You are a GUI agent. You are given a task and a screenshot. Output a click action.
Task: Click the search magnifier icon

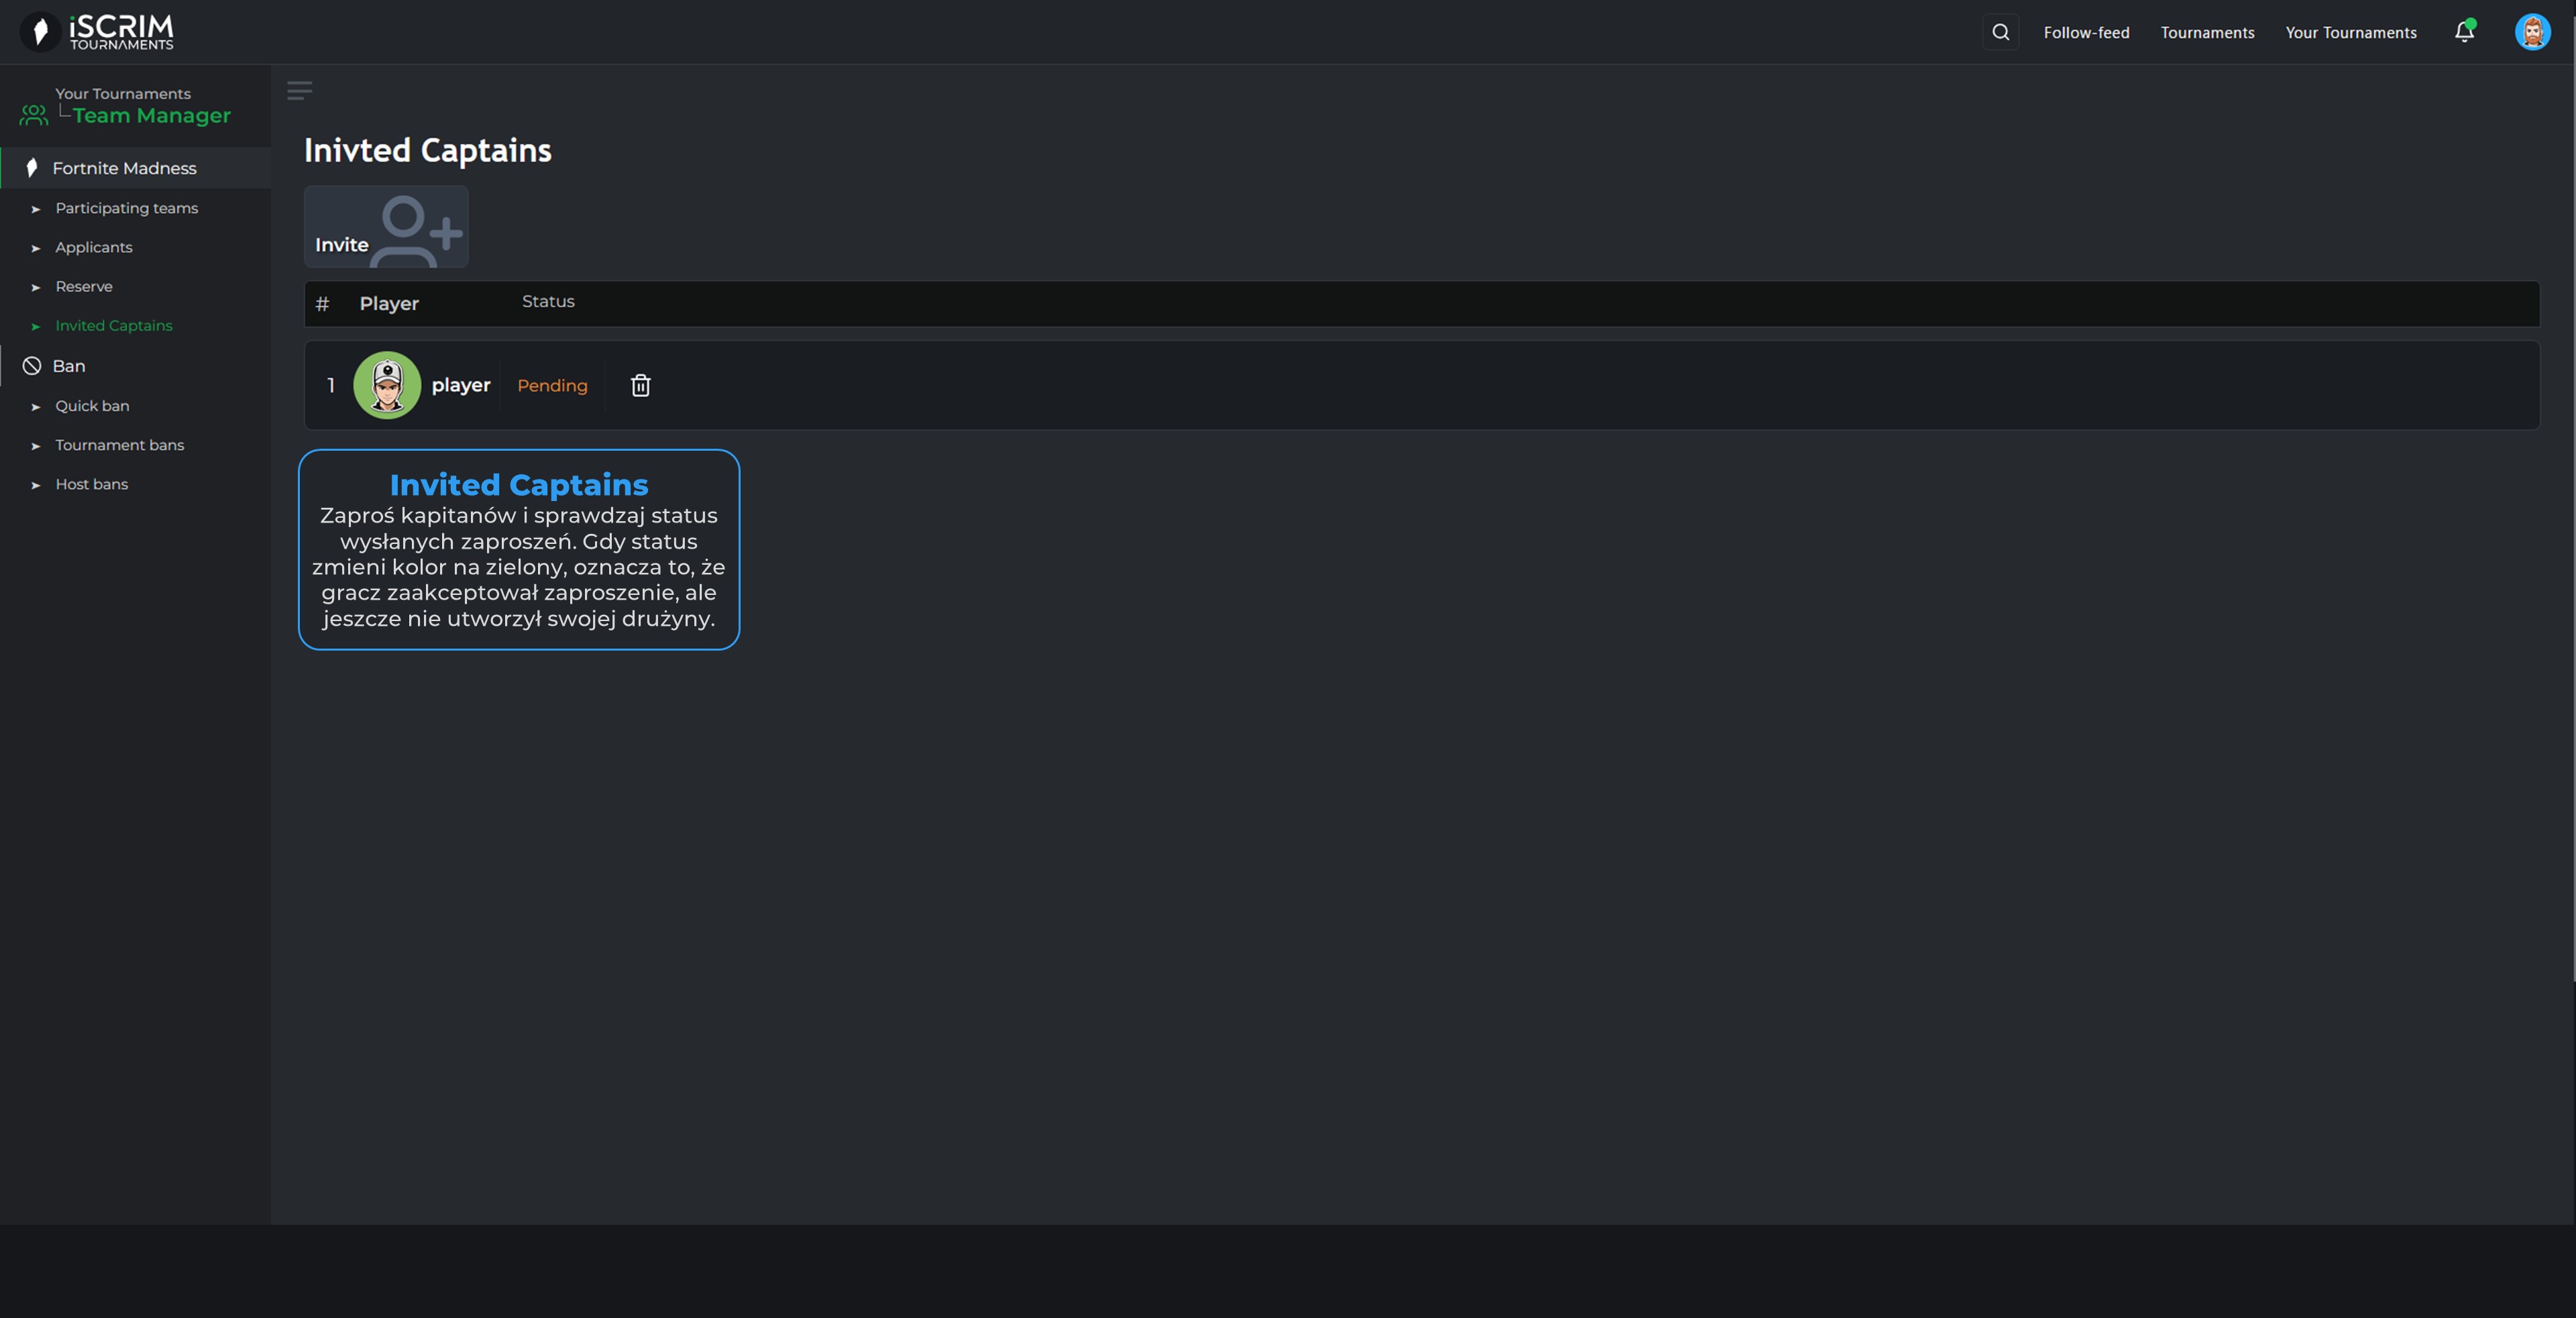pos(2000,32)
